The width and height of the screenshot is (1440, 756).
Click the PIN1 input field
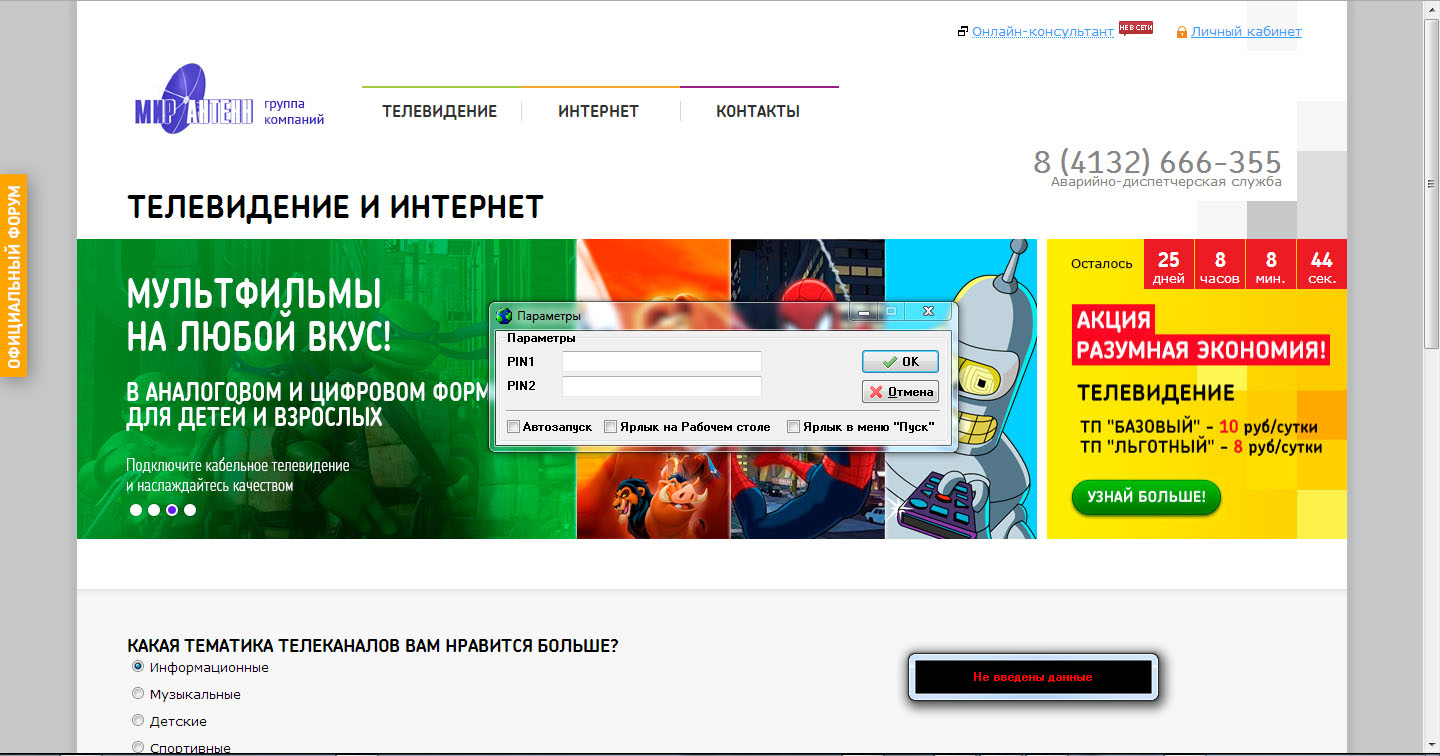(x=662, y=361)
